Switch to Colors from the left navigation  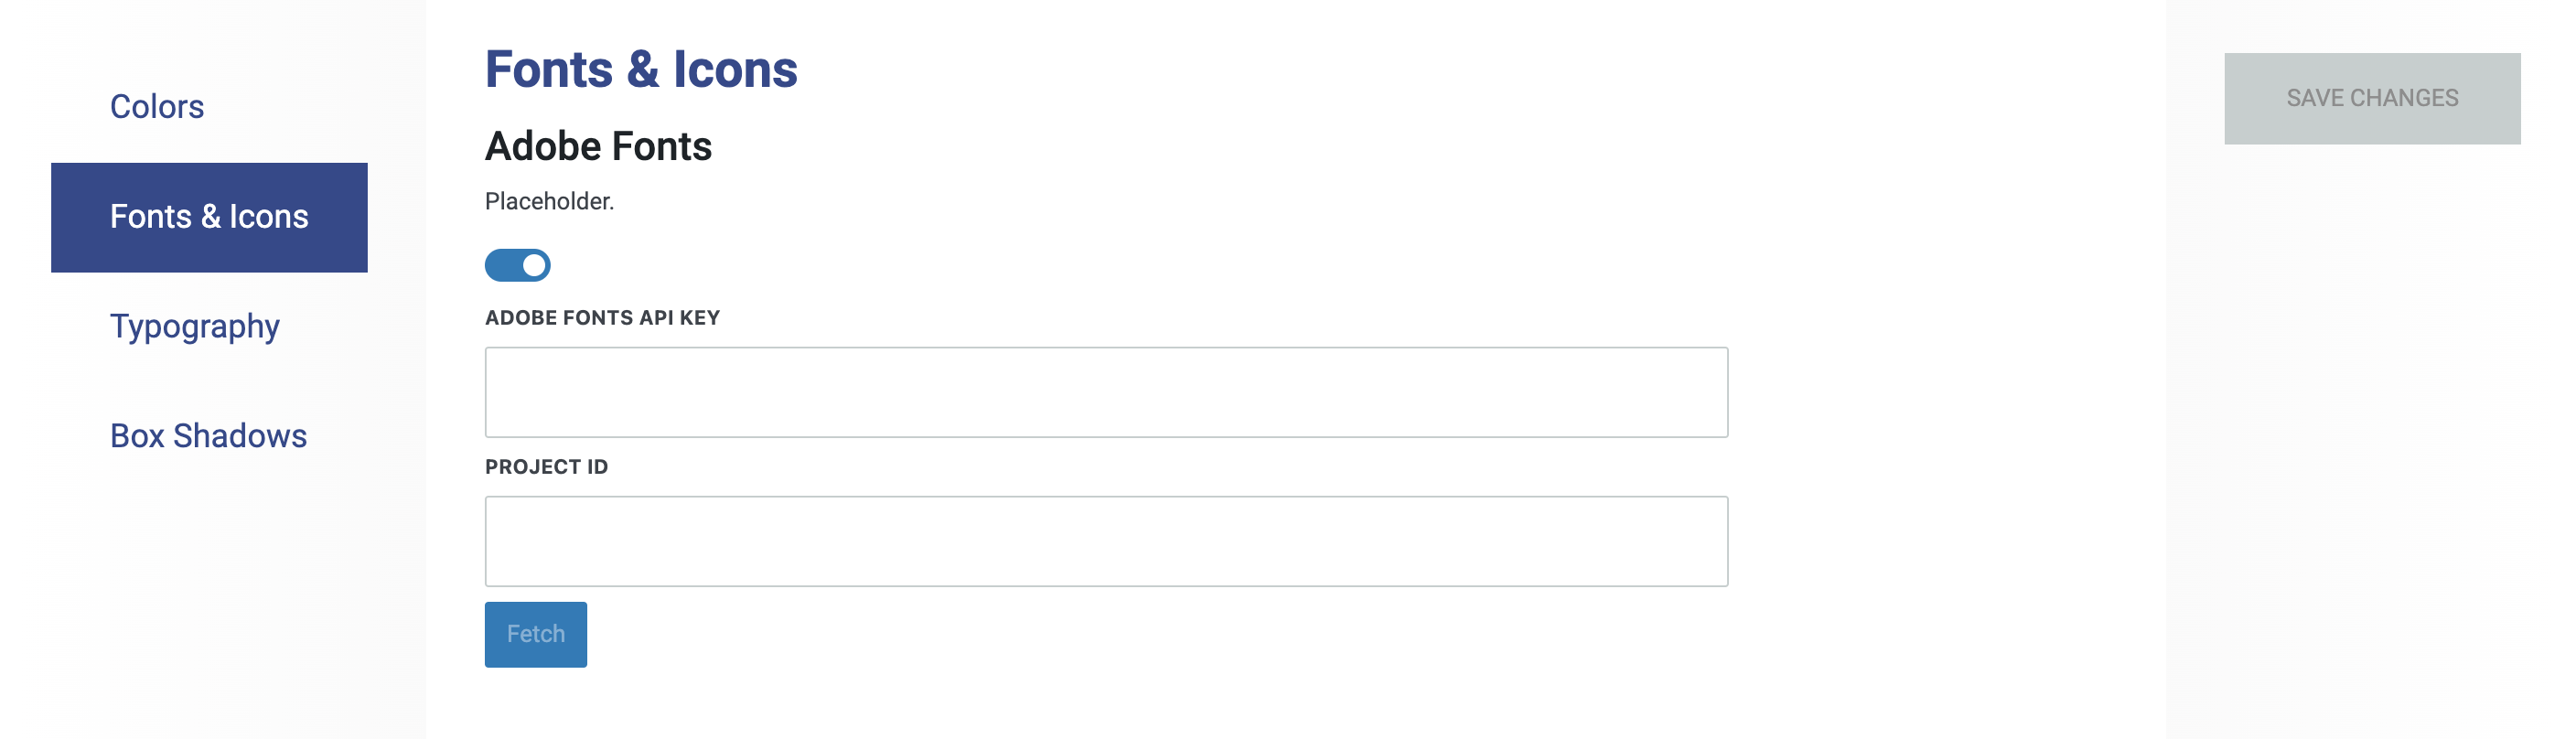pos(157,107)
